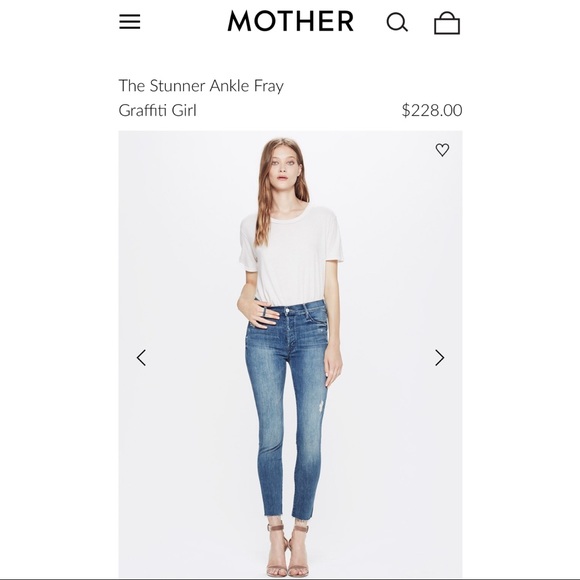The width and height of the screenshot is (580, 580).
Task: Click the search magnifier icon
Action: pos(397,22)
